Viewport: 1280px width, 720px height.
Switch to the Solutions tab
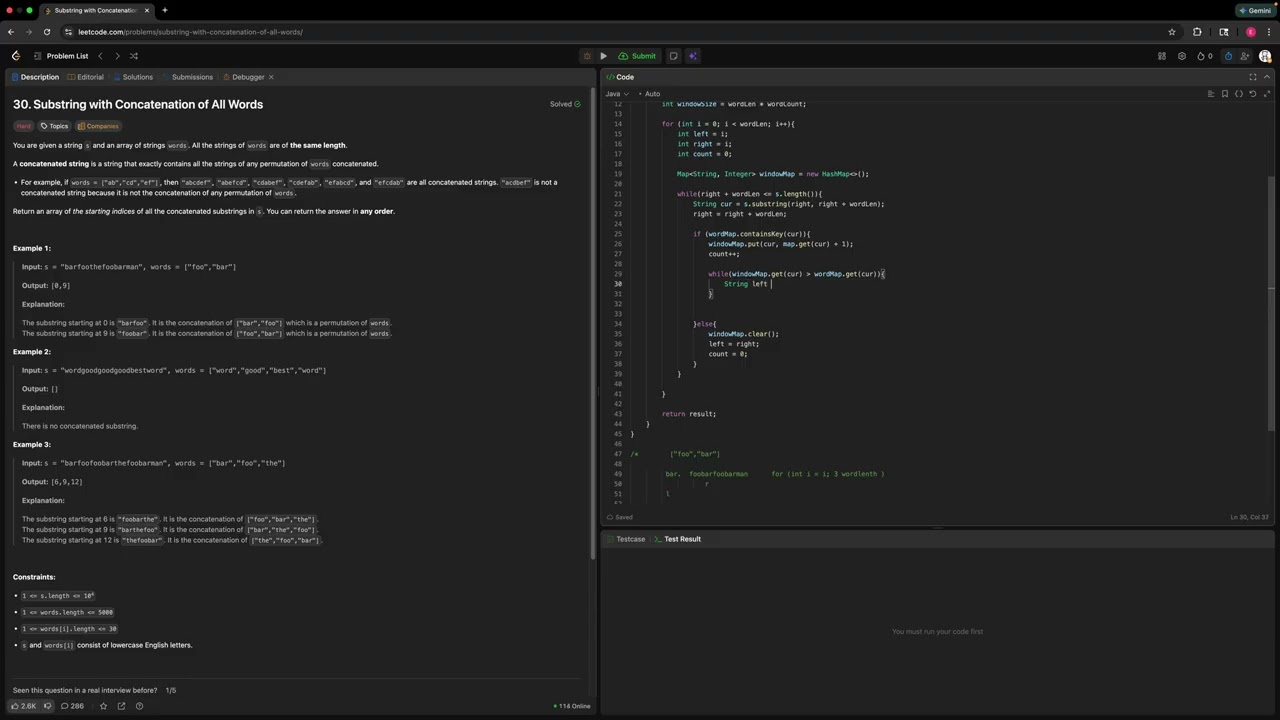click(x=132, y=77)
